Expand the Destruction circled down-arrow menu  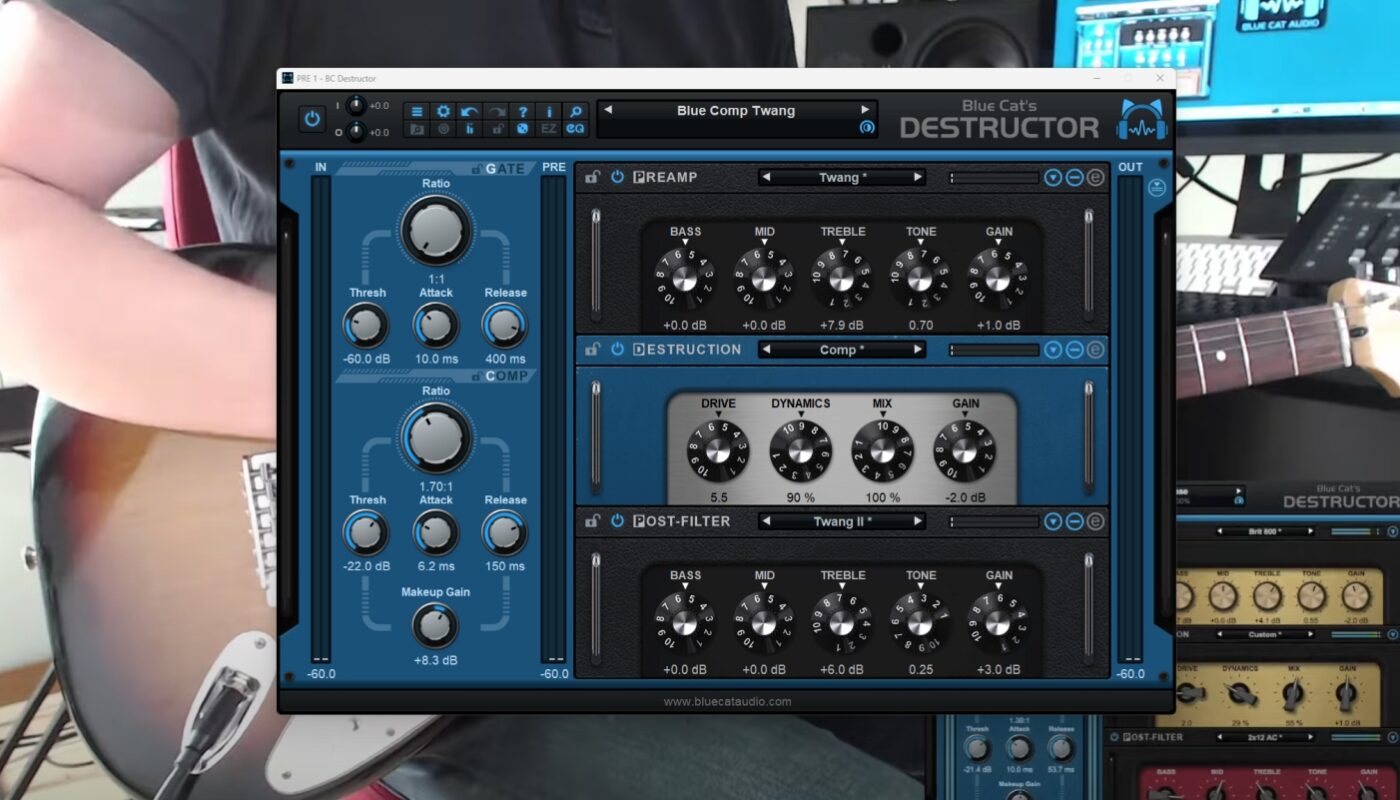(x=1053, y=350)
